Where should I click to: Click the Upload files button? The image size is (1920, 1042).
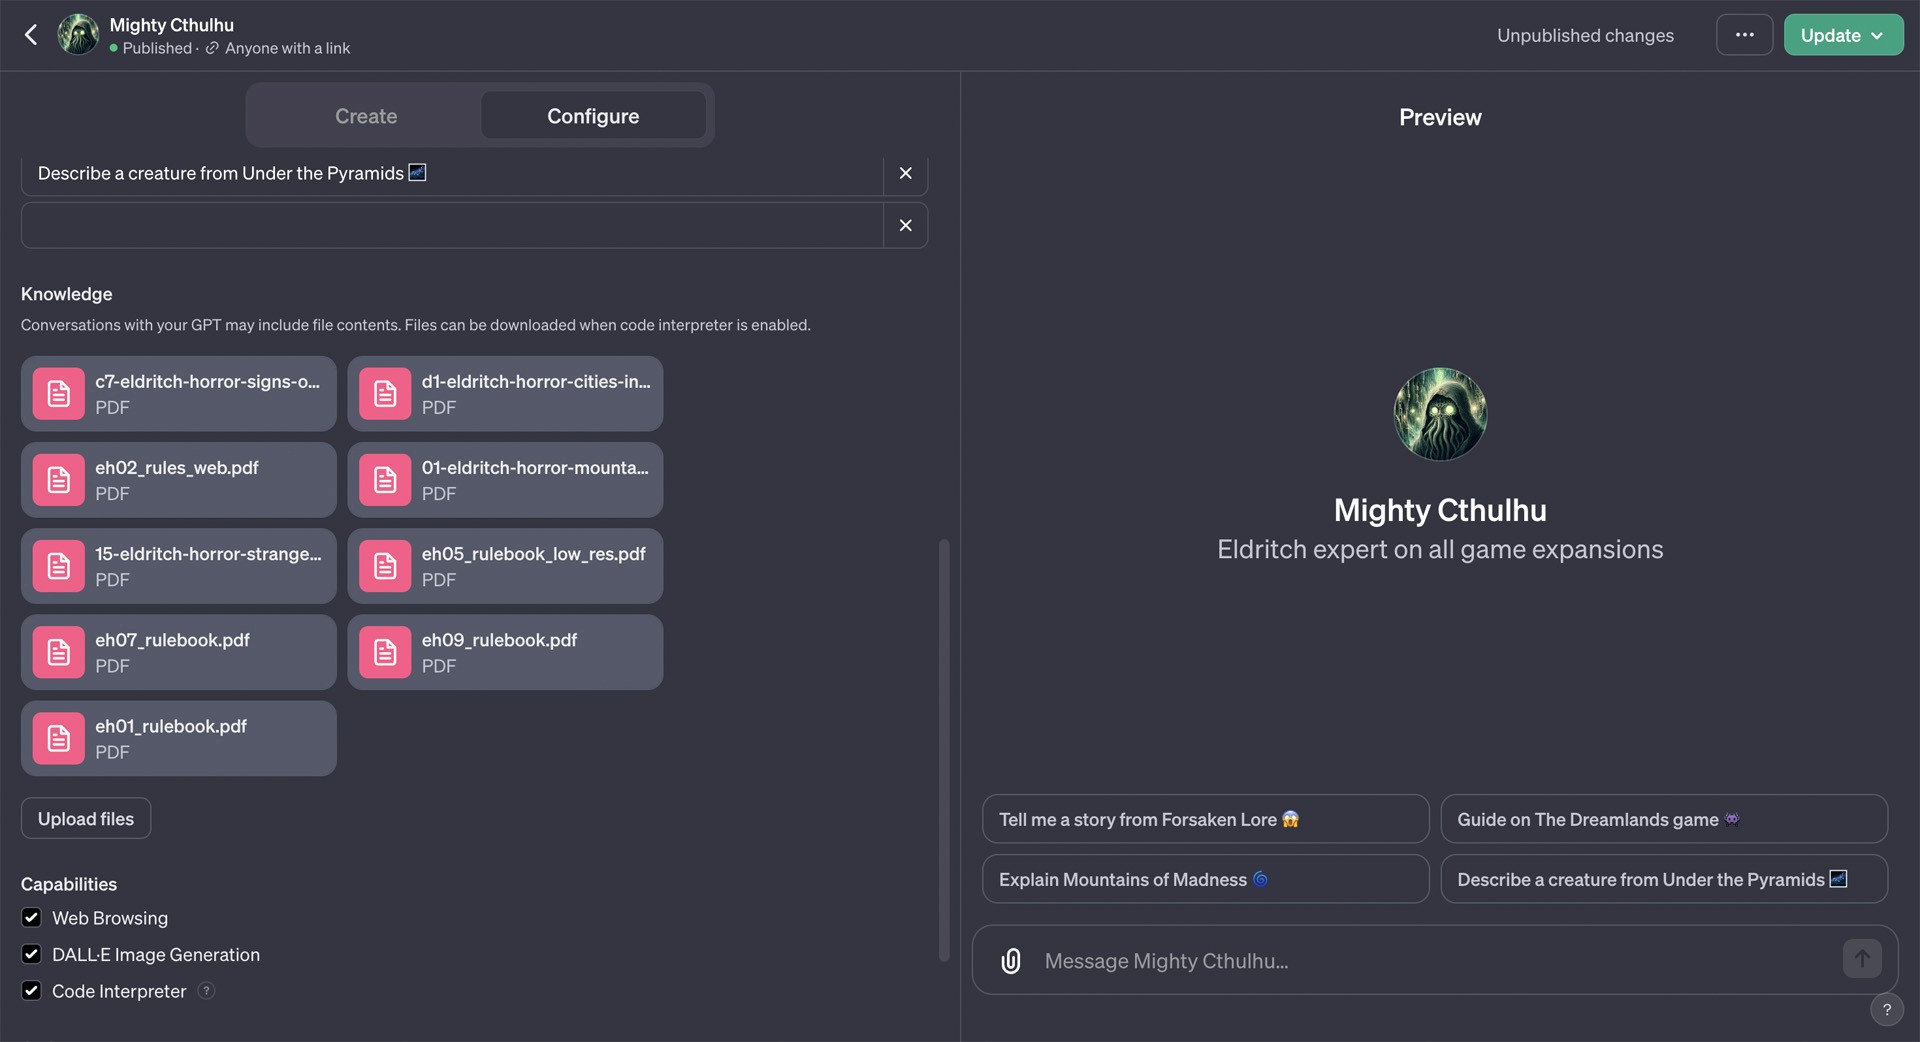pos(86,818)
